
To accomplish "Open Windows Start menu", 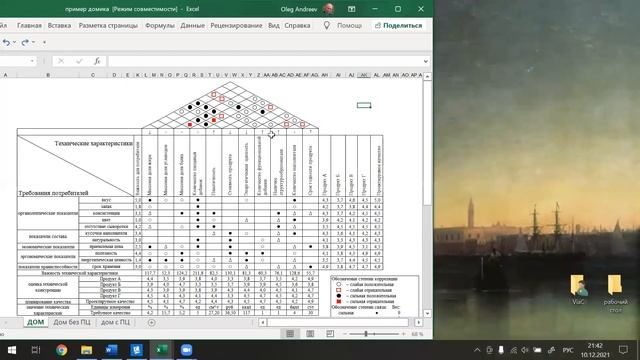I will (11, 350).
